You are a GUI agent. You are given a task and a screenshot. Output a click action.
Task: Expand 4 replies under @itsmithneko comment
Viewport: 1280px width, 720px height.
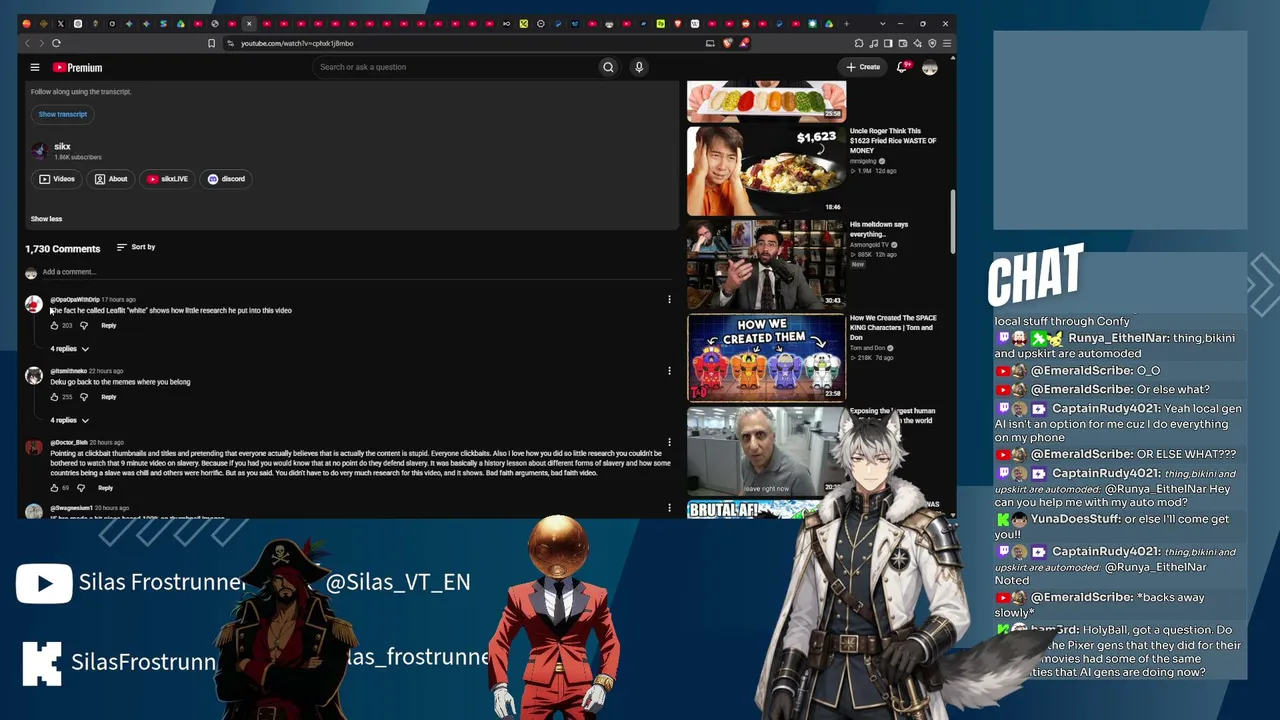pyautogui.click(x=70, y=420)
